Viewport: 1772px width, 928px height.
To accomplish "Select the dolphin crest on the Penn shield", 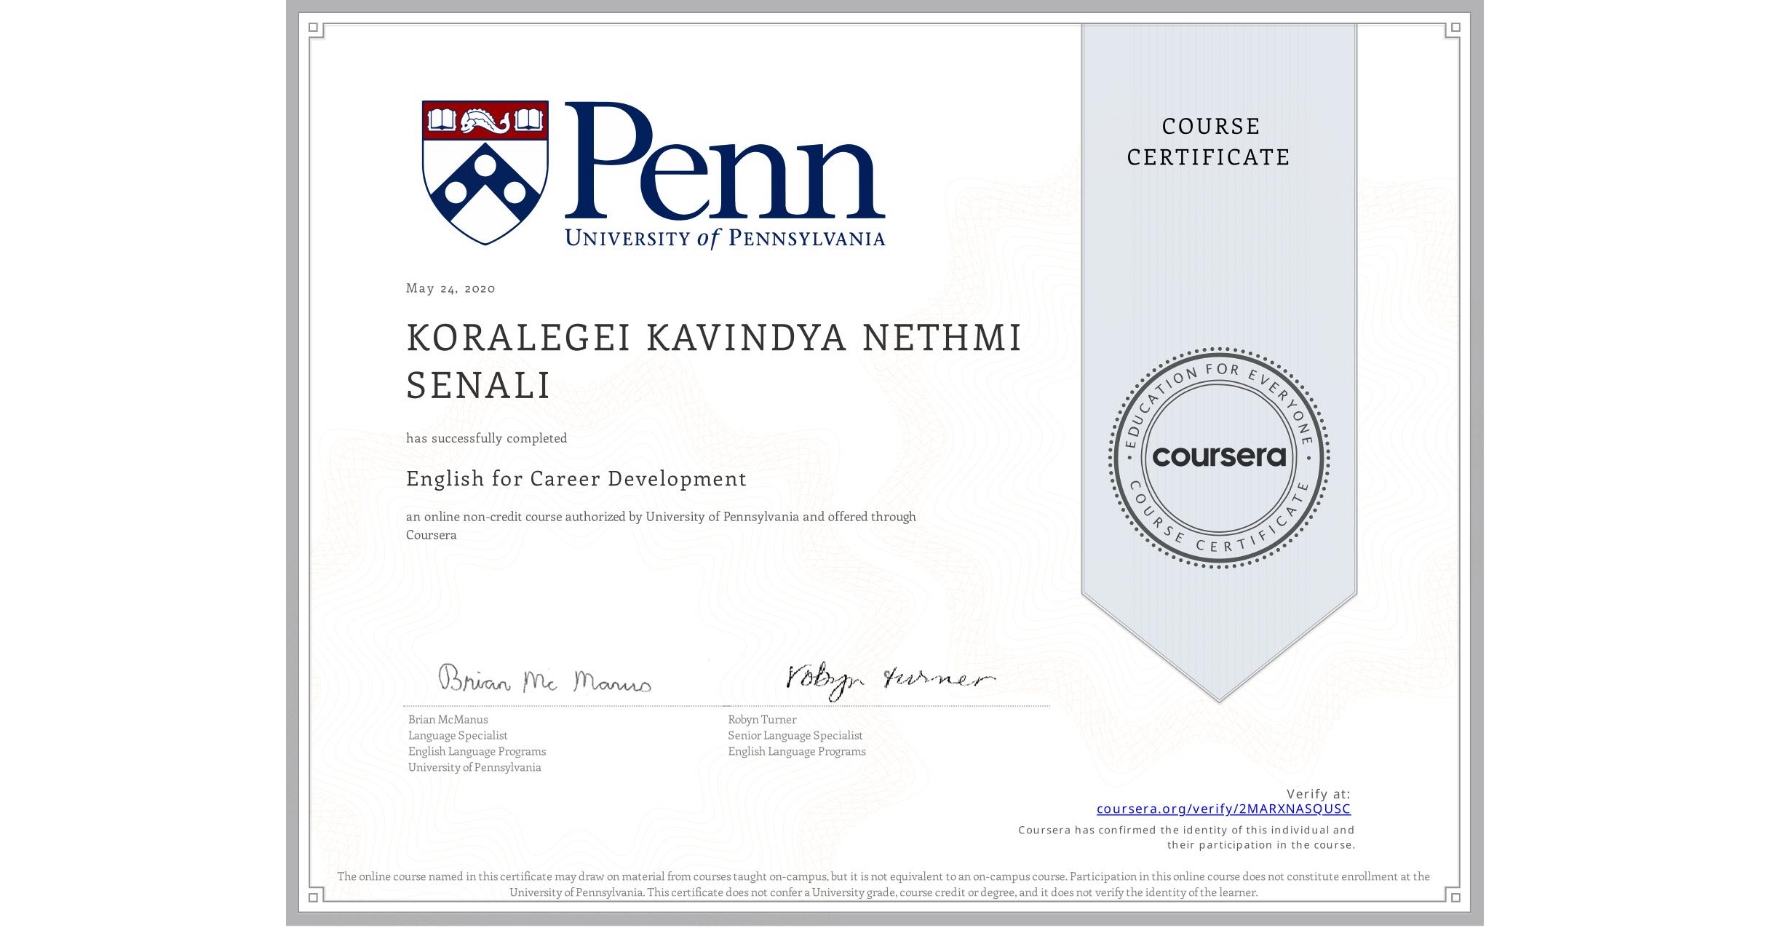I will point(487,120).
